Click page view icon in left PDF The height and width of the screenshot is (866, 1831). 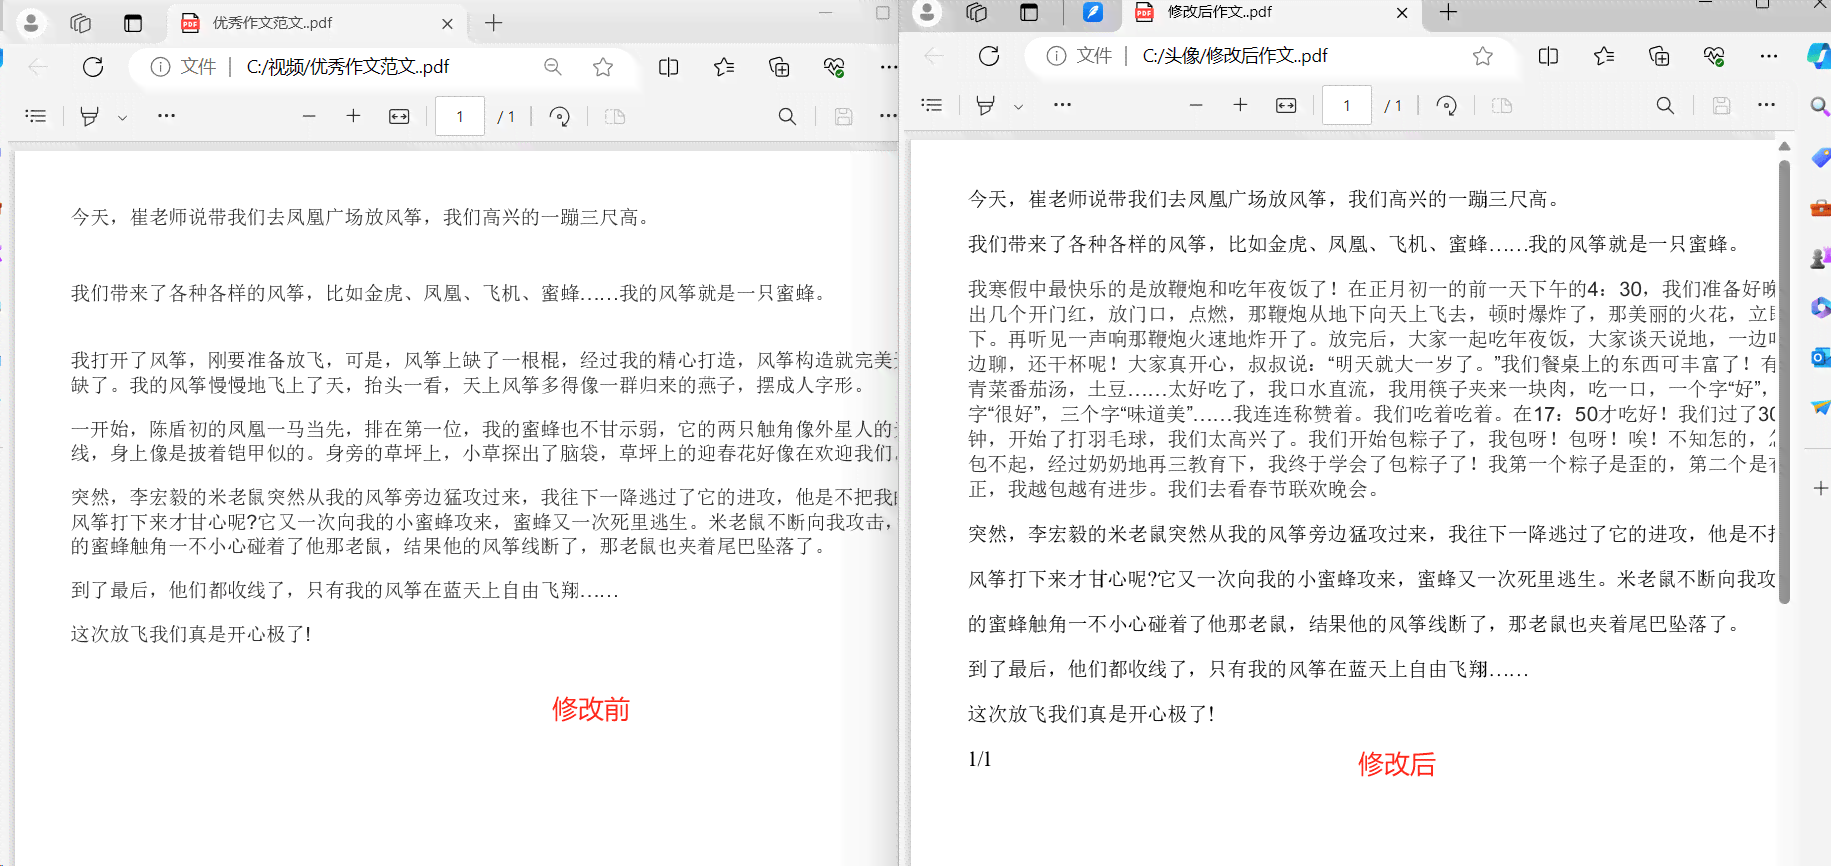615,116
